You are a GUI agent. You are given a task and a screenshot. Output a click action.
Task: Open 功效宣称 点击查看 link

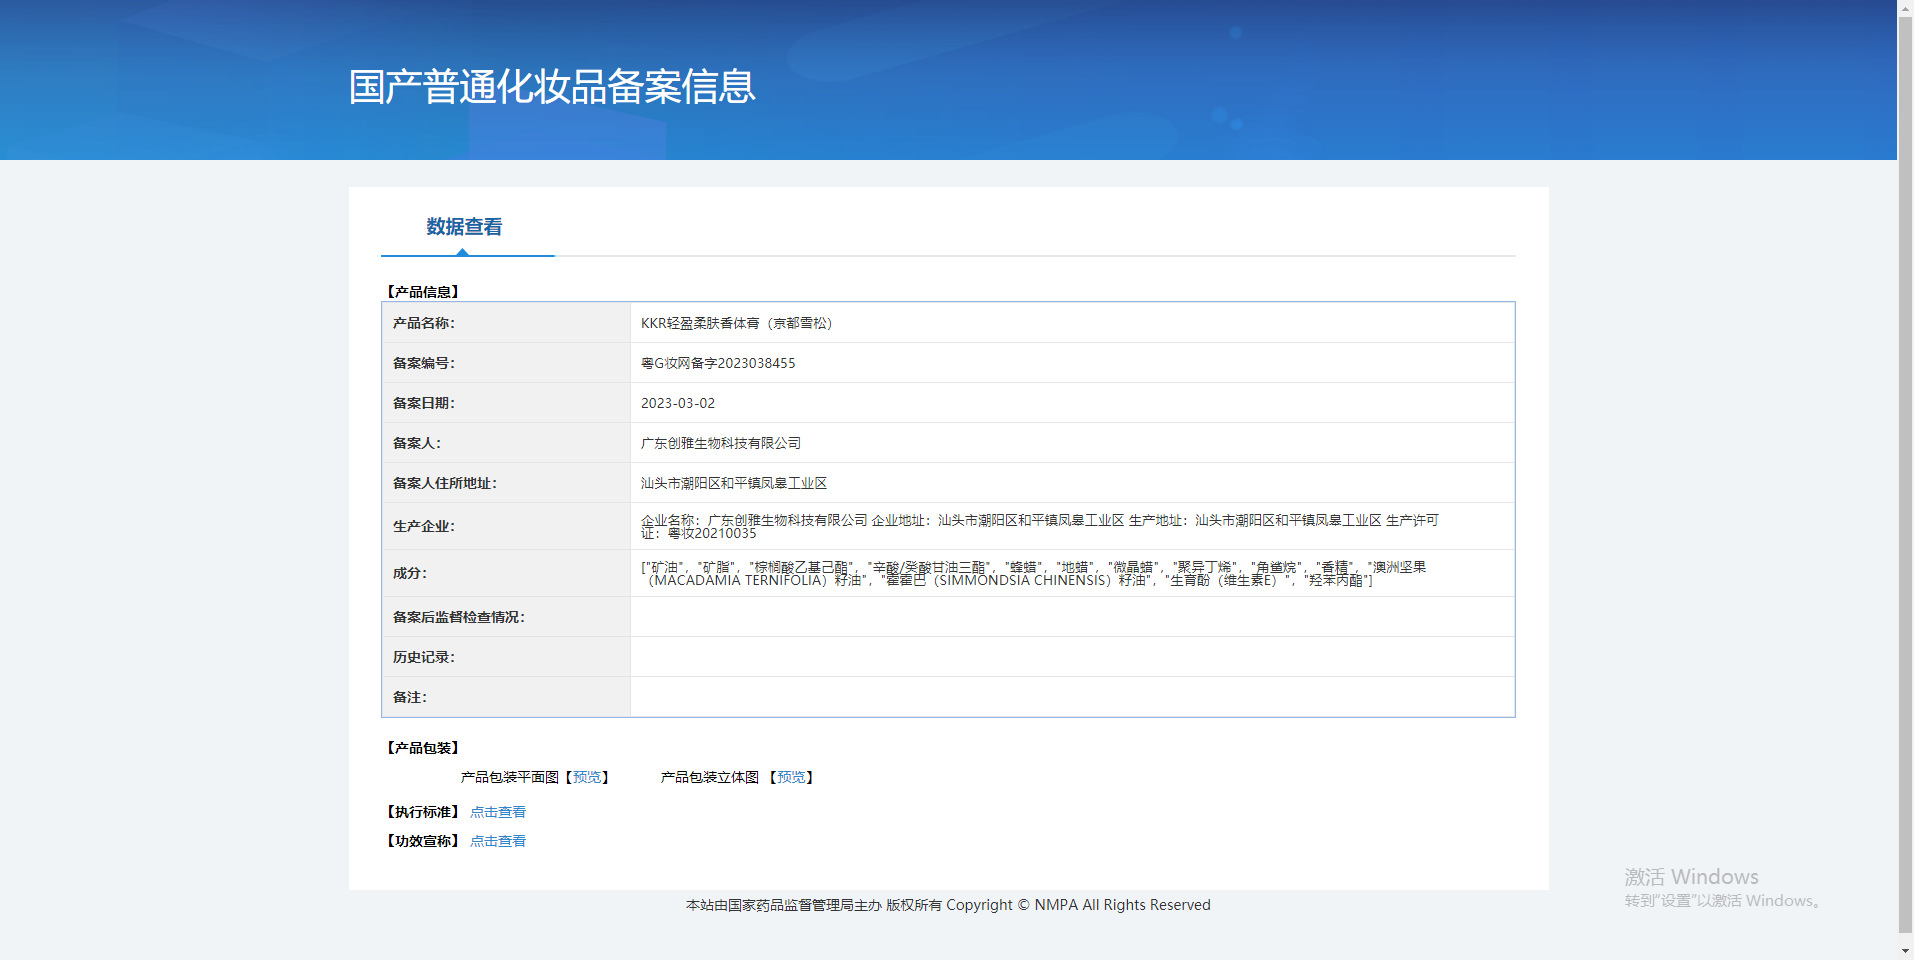(x=498, y=841)
